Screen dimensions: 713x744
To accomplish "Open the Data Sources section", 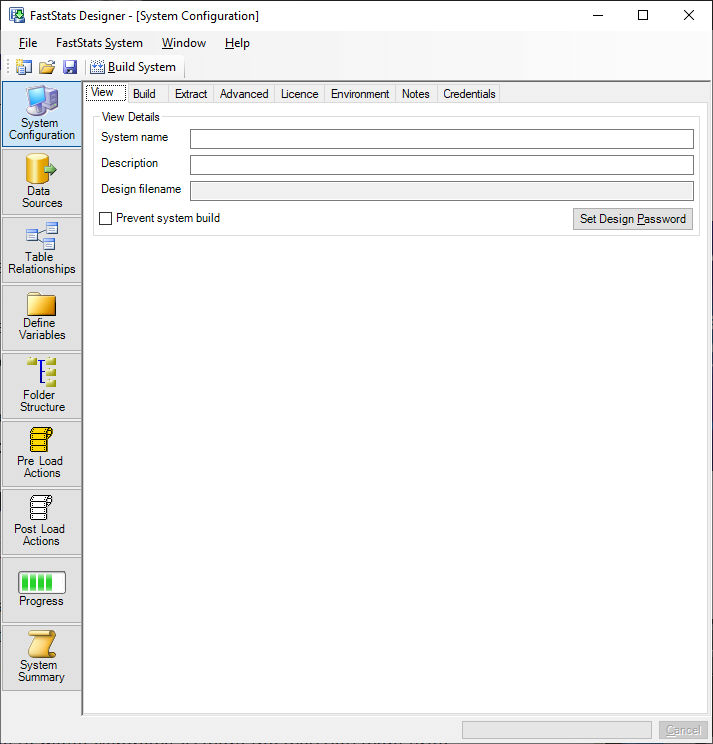I will [x=42, y=182].
